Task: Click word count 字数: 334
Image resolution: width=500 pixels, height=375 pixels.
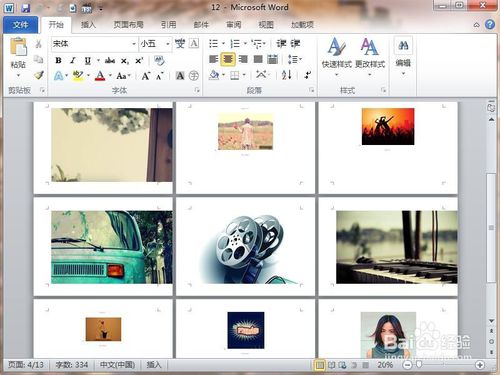Action: click(x=72, y=365)
